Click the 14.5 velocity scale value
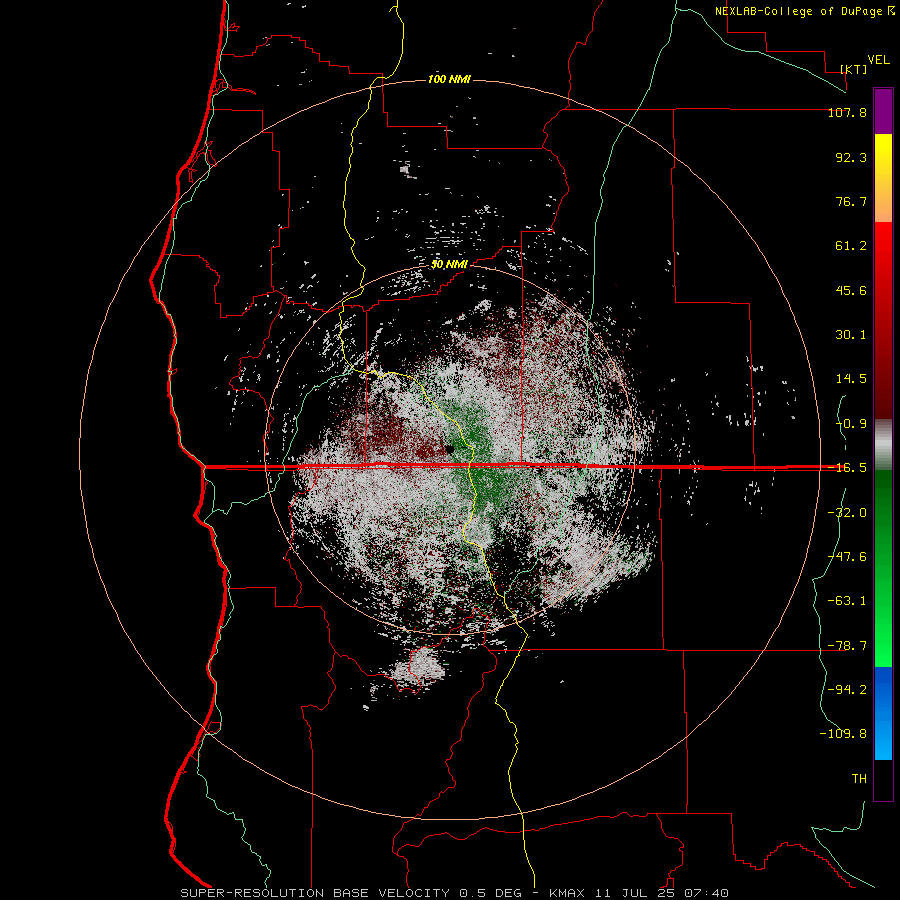Viewport: 900px width, 900px height. pos(851,379)
